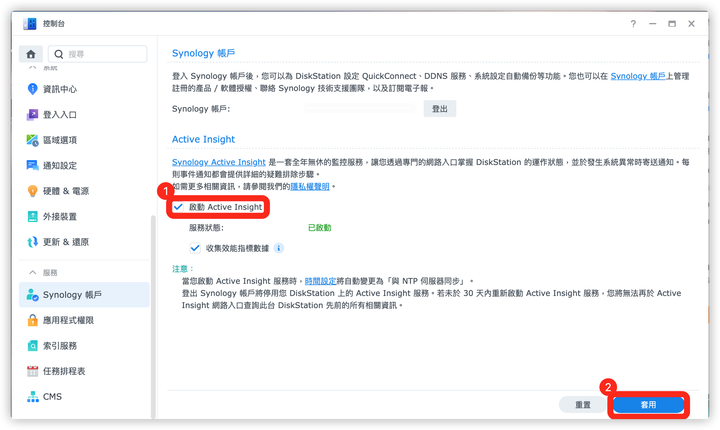Select 應用程式權限 menu item
Image resolution: width=720 pixels, height=430 pixels.
(84, 320)
